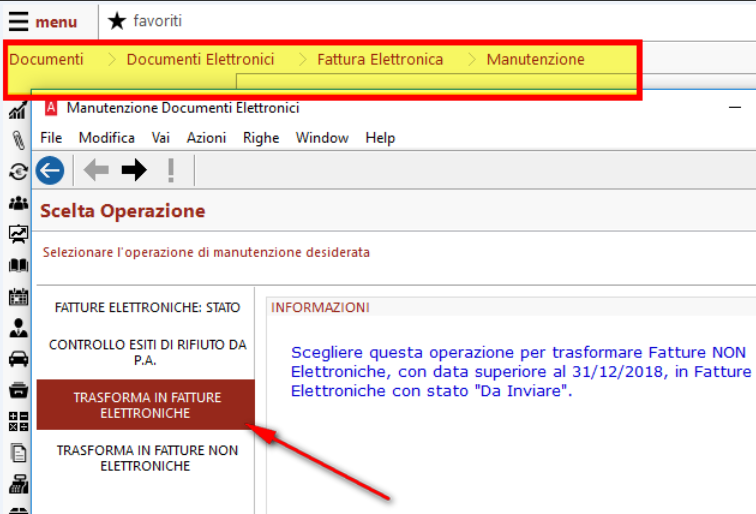Screen dimensions: 756x514
Task: Open the Window menu
Action: (322, 138)
